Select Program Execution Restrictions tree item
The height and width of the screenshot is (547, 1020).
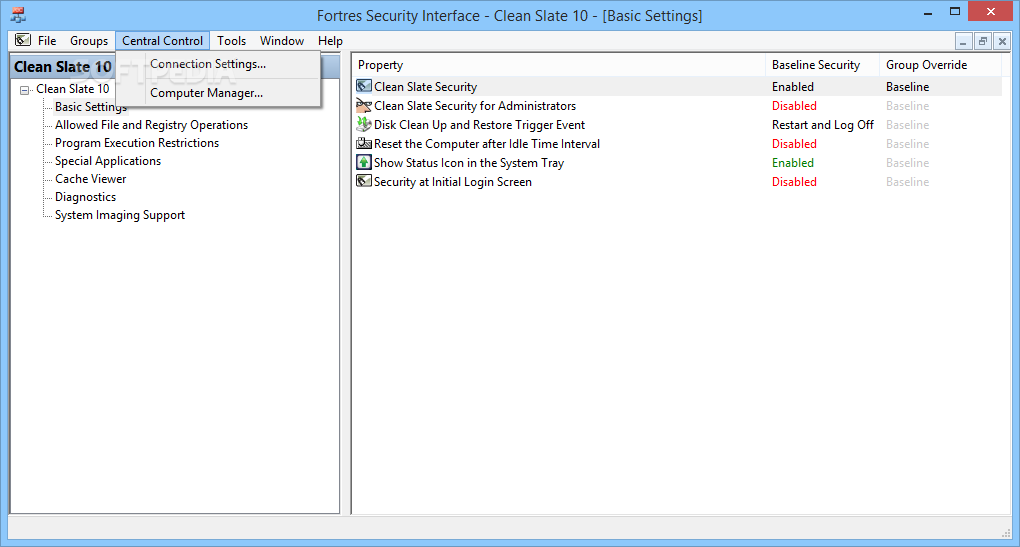[137, 143]
